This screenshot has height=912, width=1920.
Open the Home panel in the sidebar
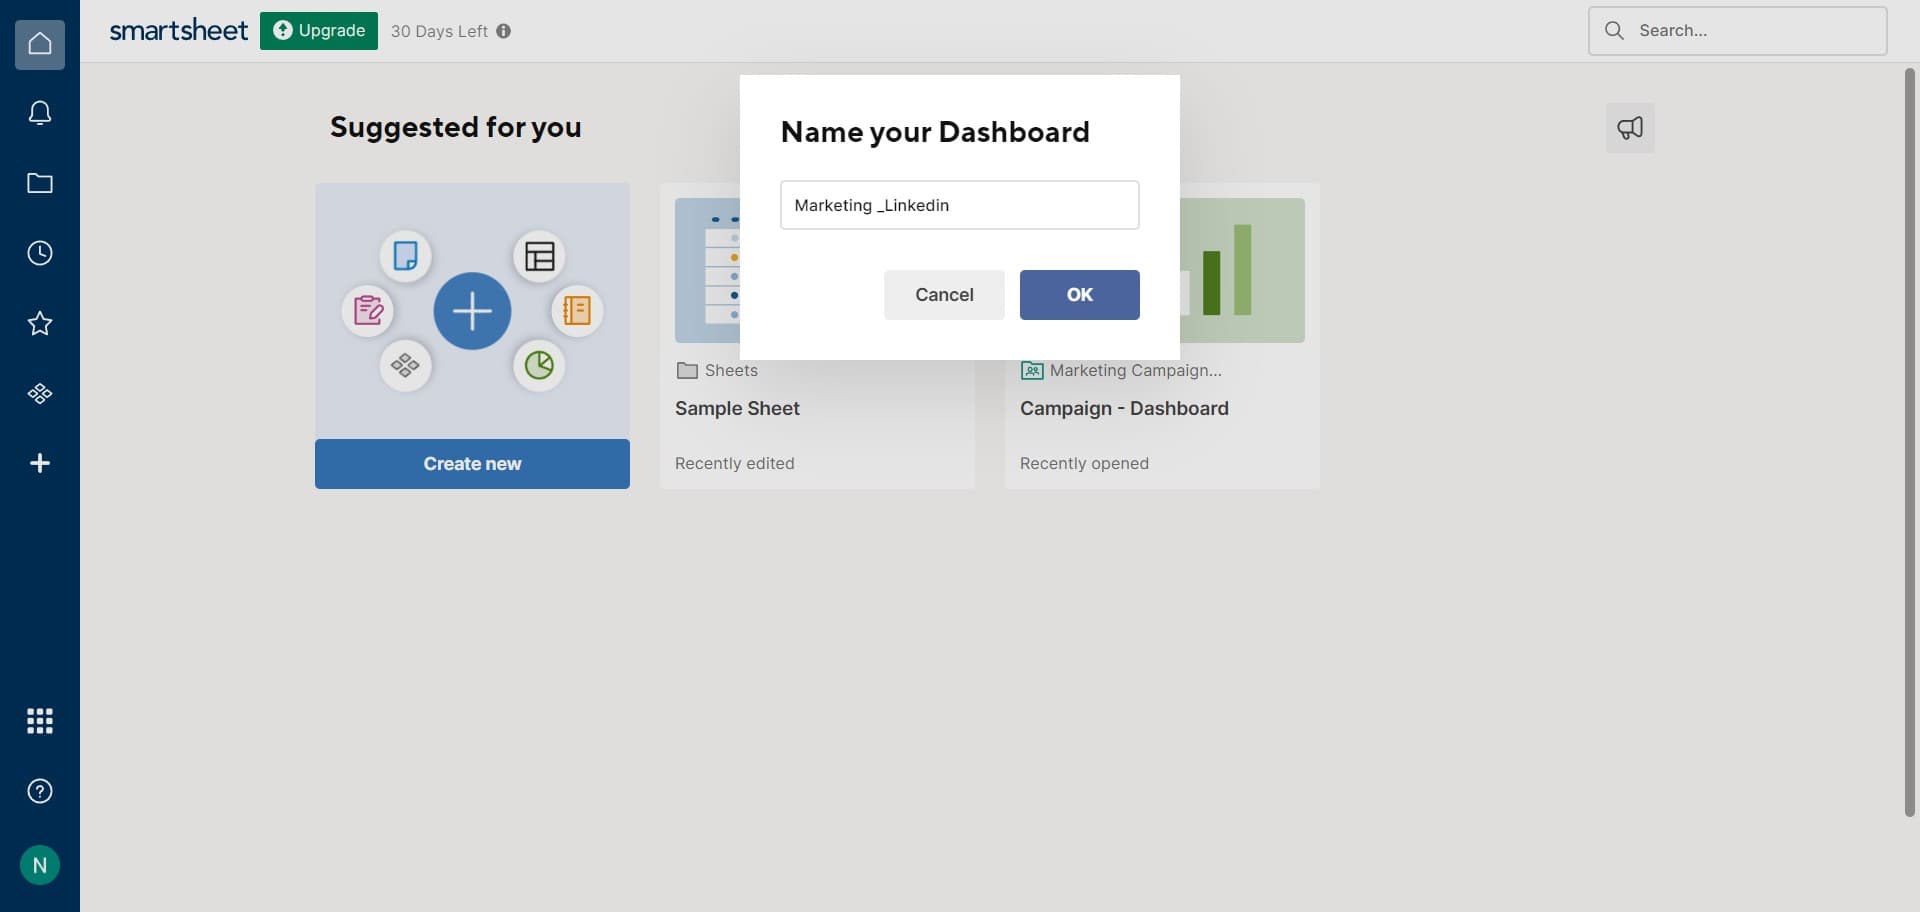pyautogui.click(x=40, y=43)
